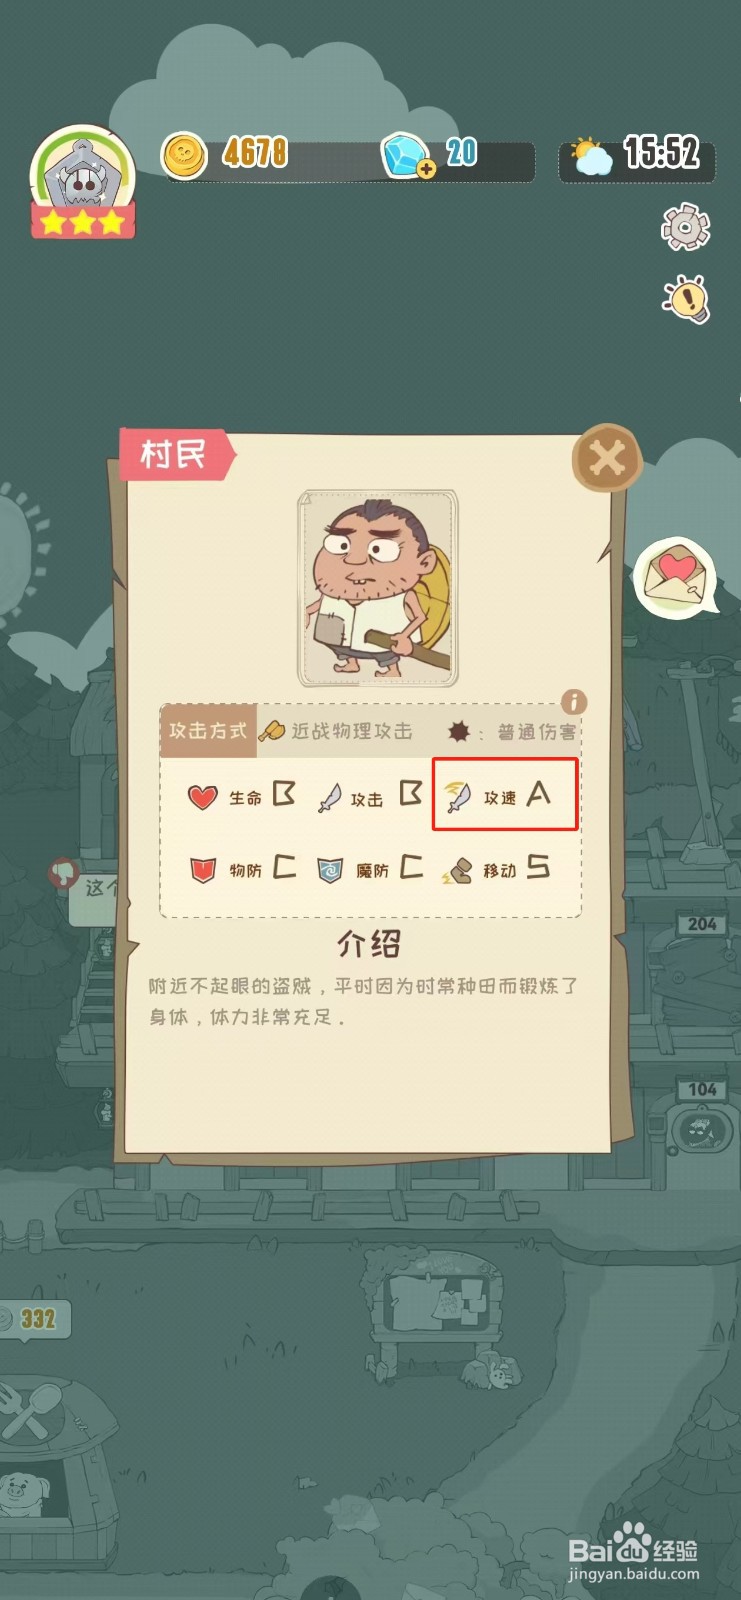Tap the gold coin icon
The height and width of the screenshot is (1600, 741).
pyautogui.click(x=184, y=157)
